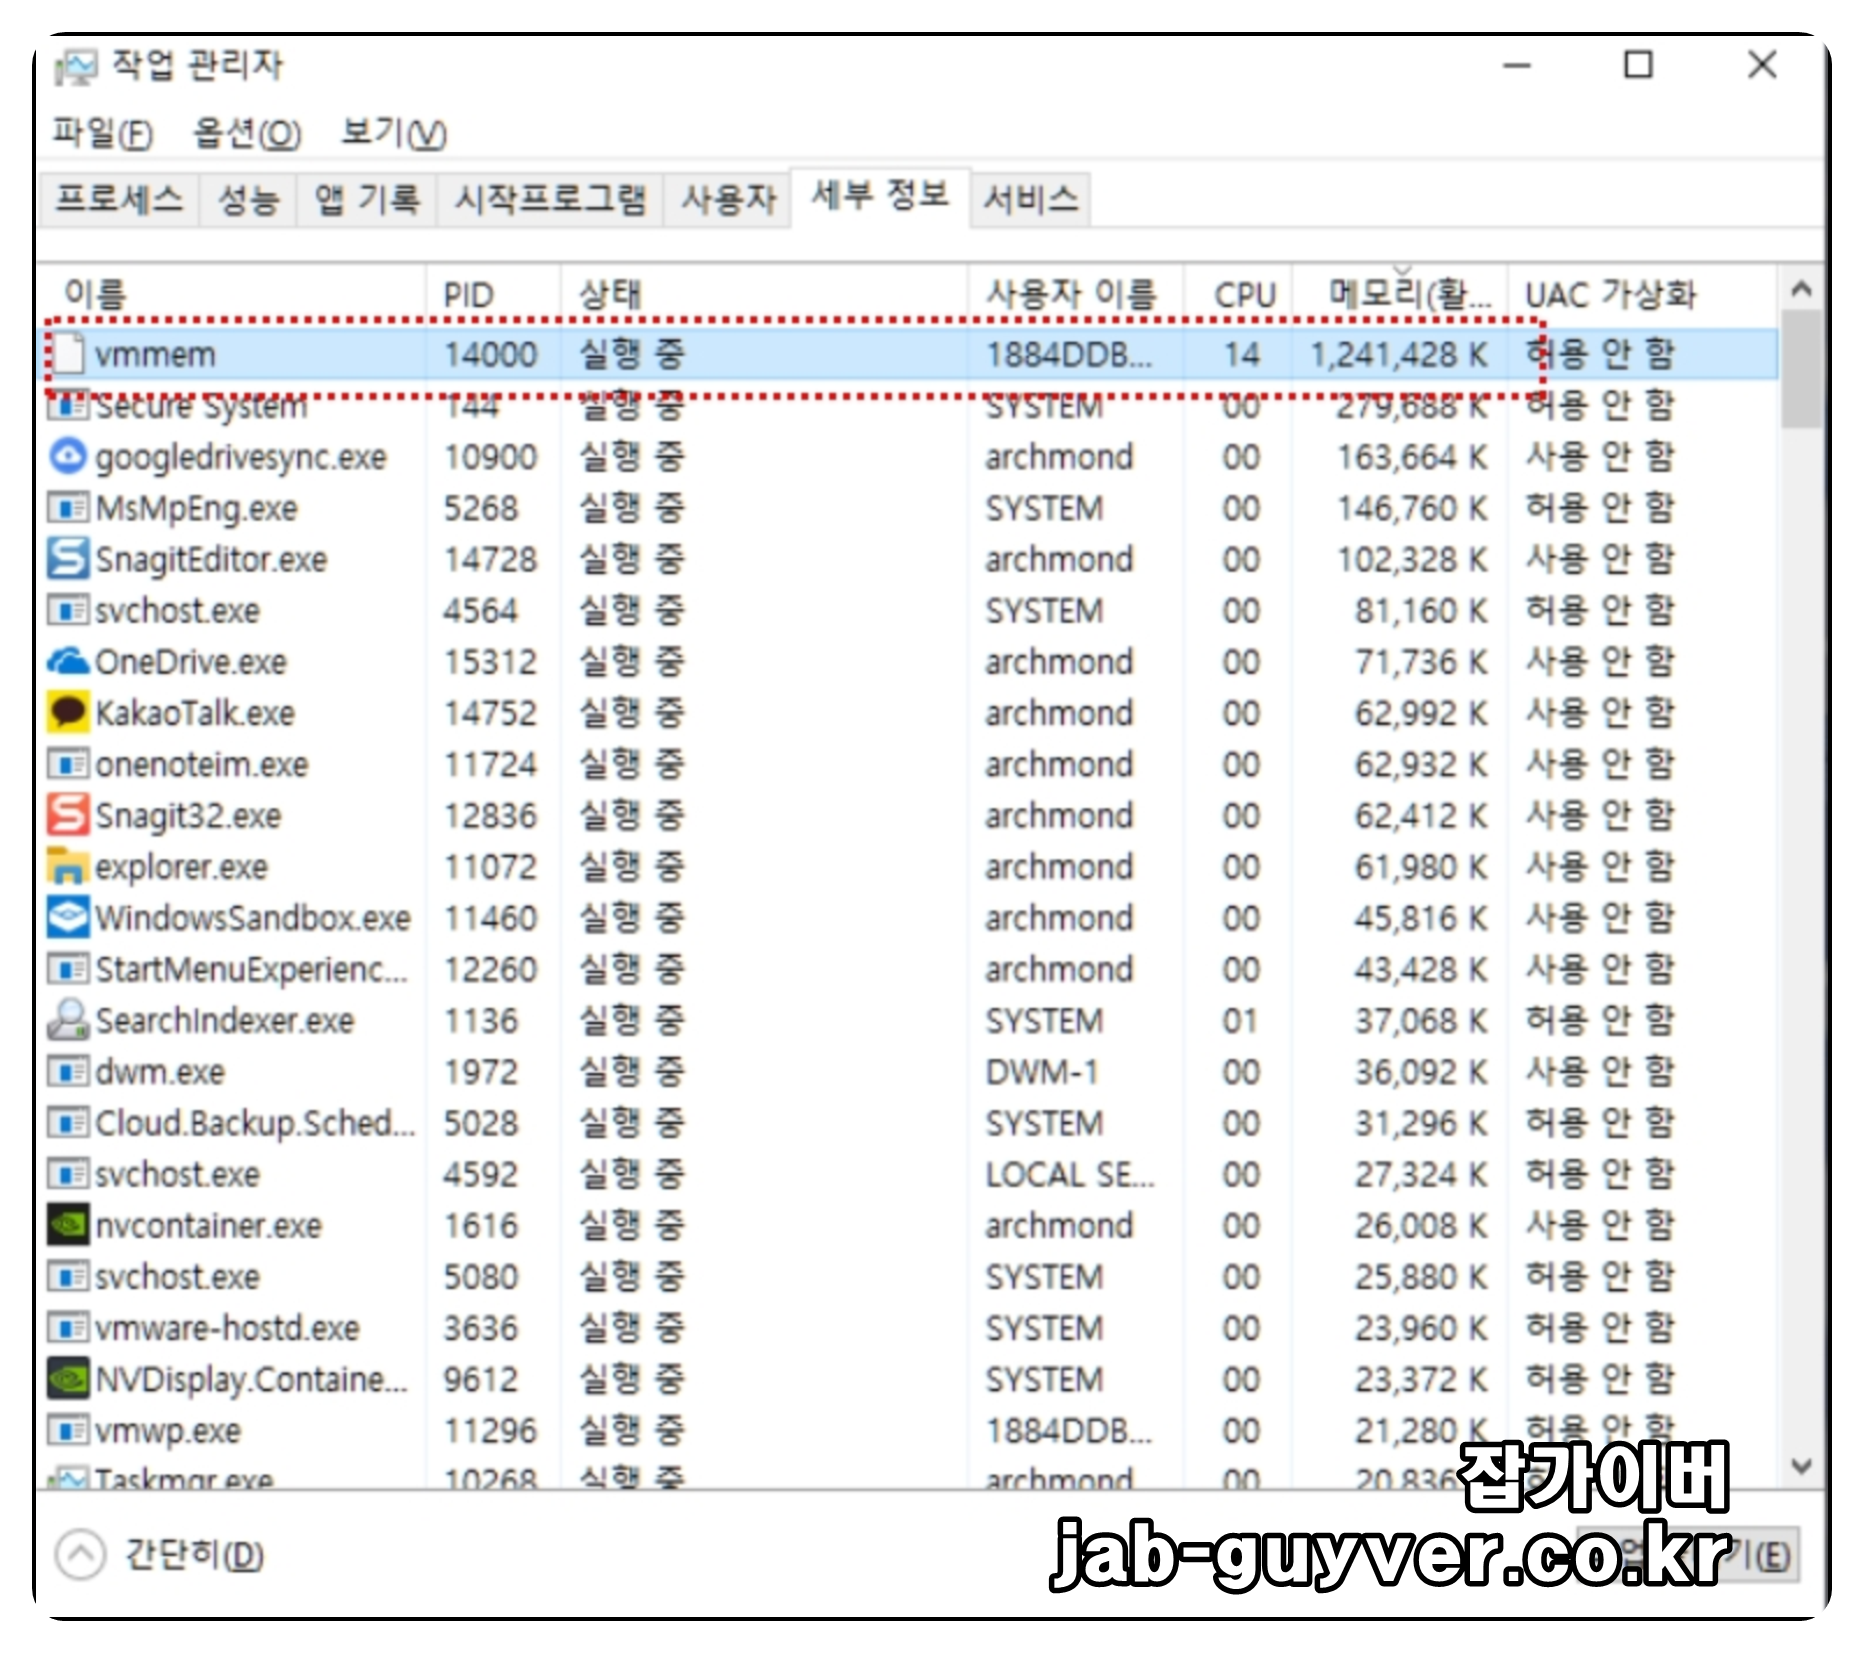1864x1653 pixels.
Task: Open the 보기(V) menu
Action: click(393, 132)
